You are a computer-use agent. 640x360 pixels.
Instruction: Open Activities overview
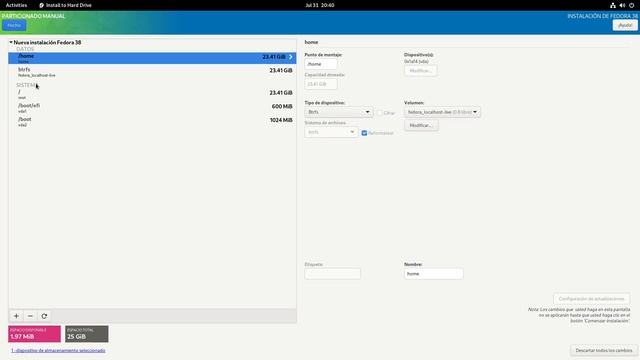16,5
